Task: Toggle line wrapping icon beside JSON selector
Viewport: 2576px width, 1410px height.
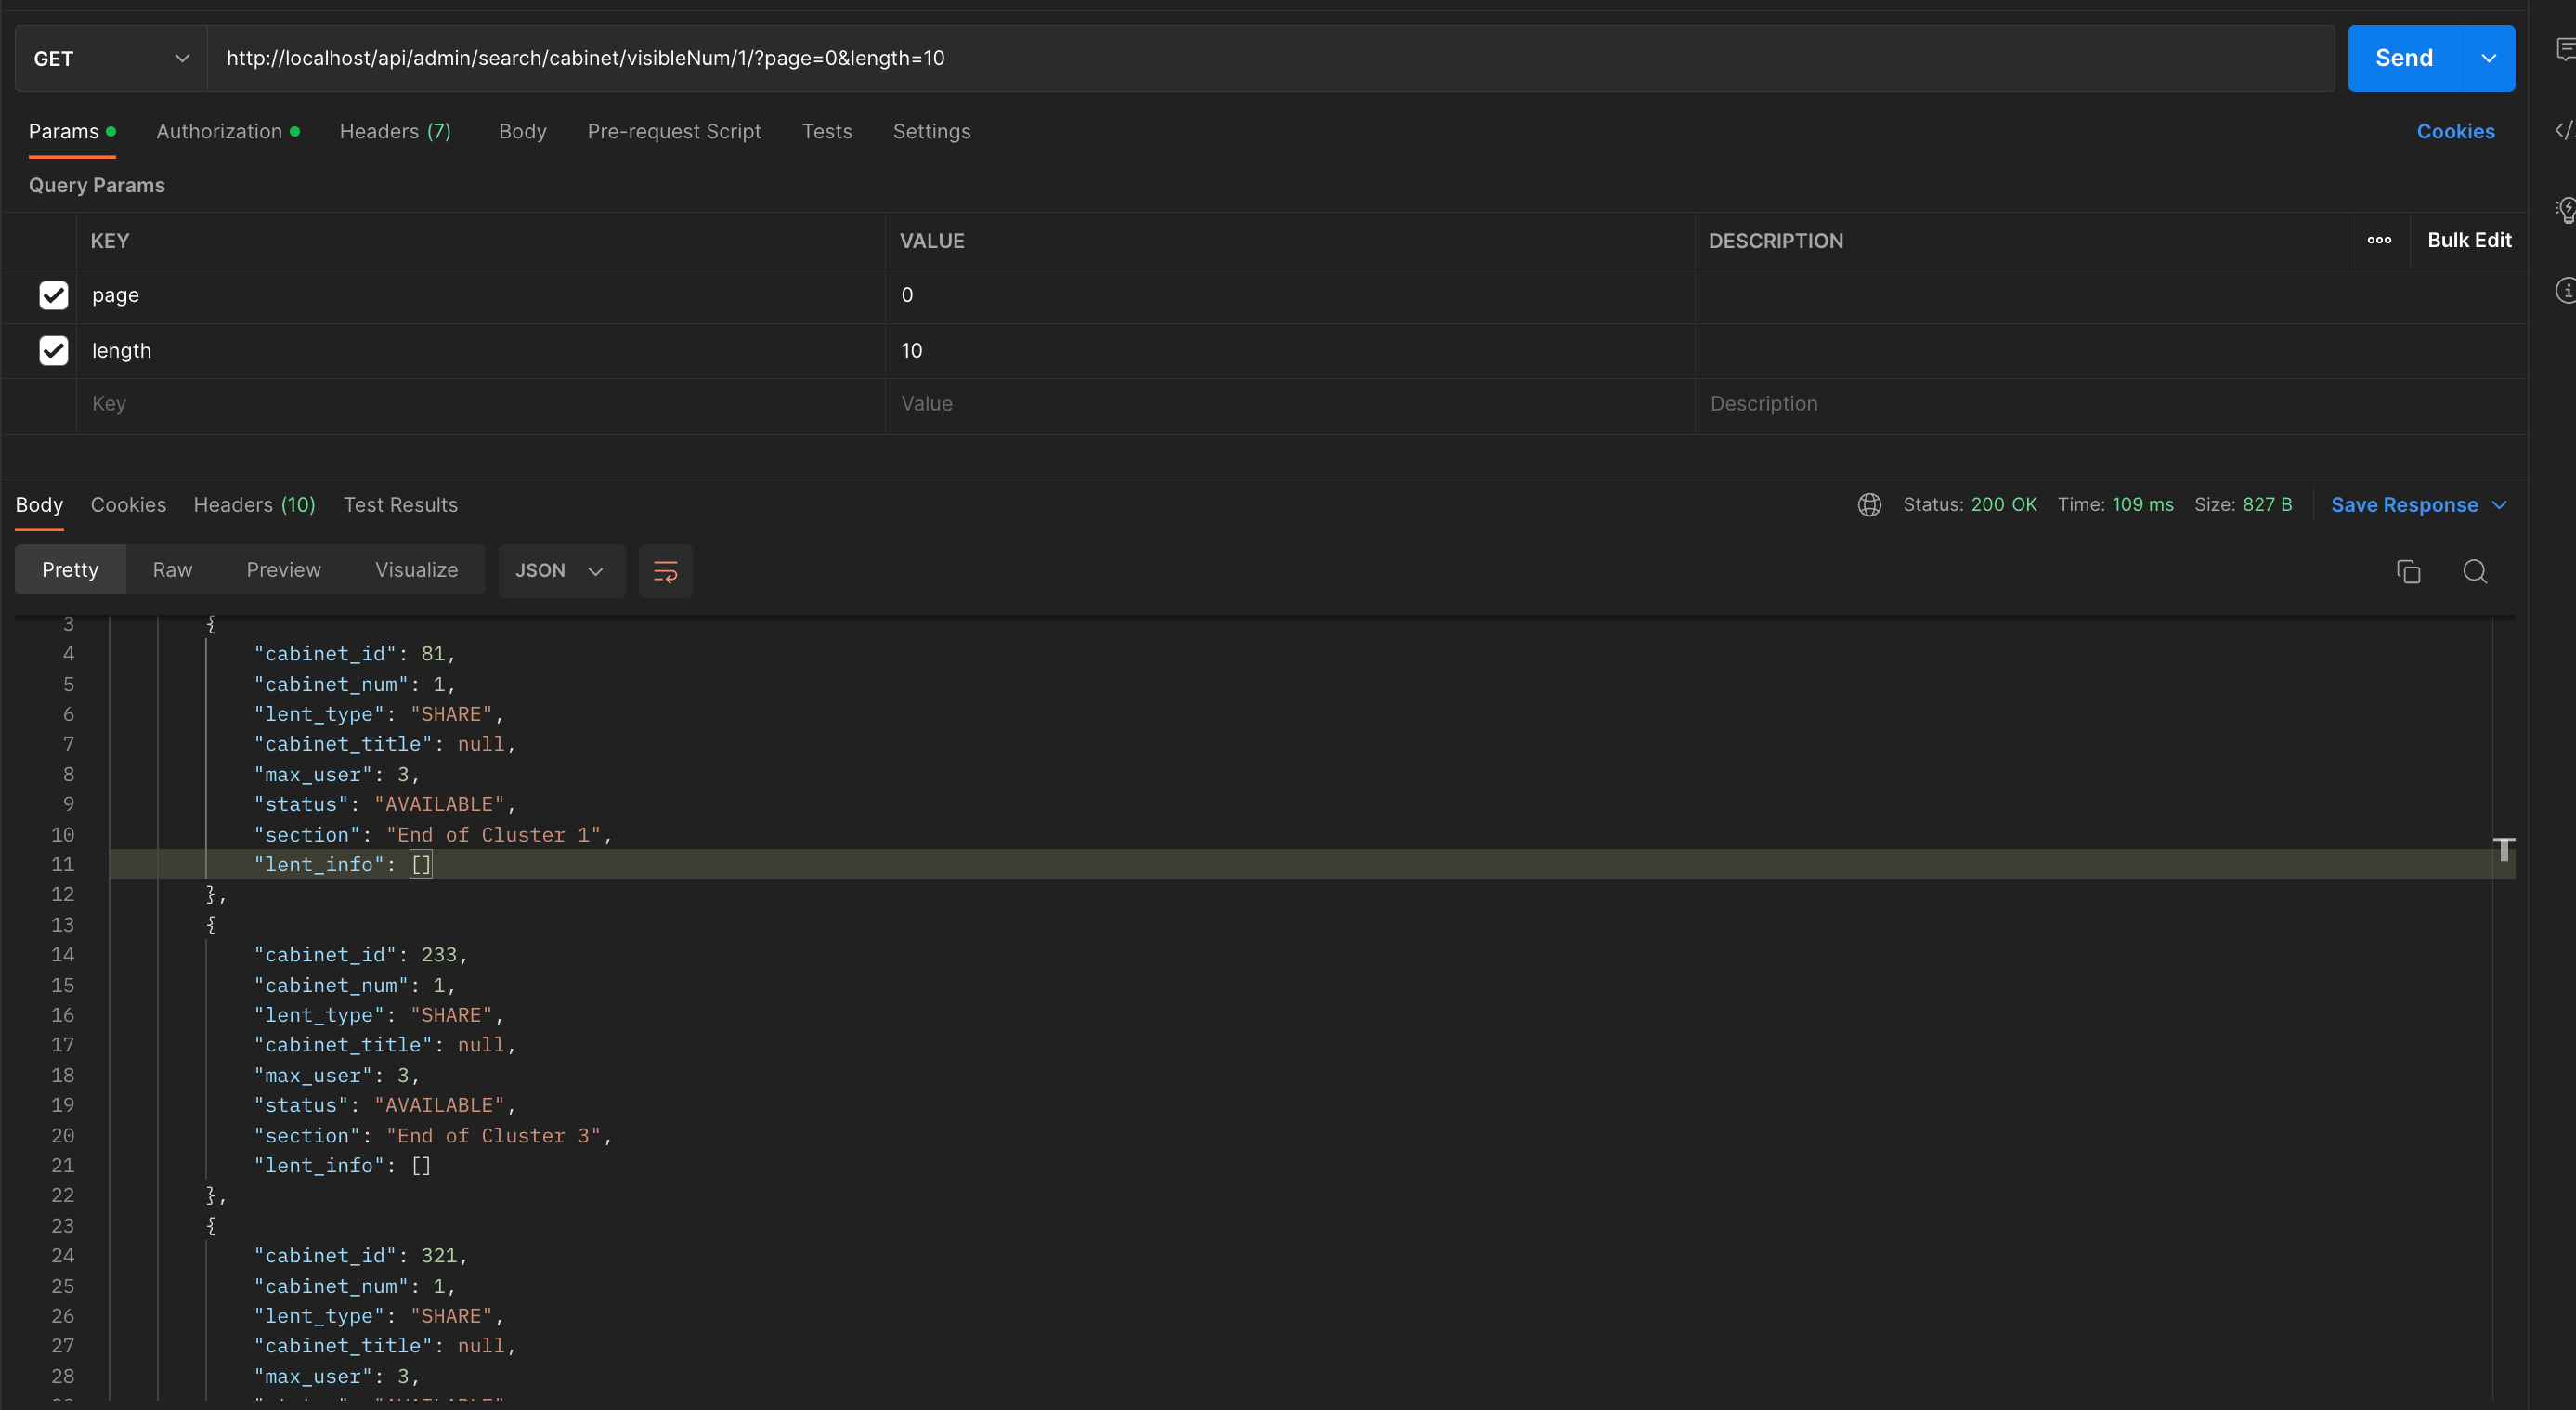Action: (x=665, y=571)
